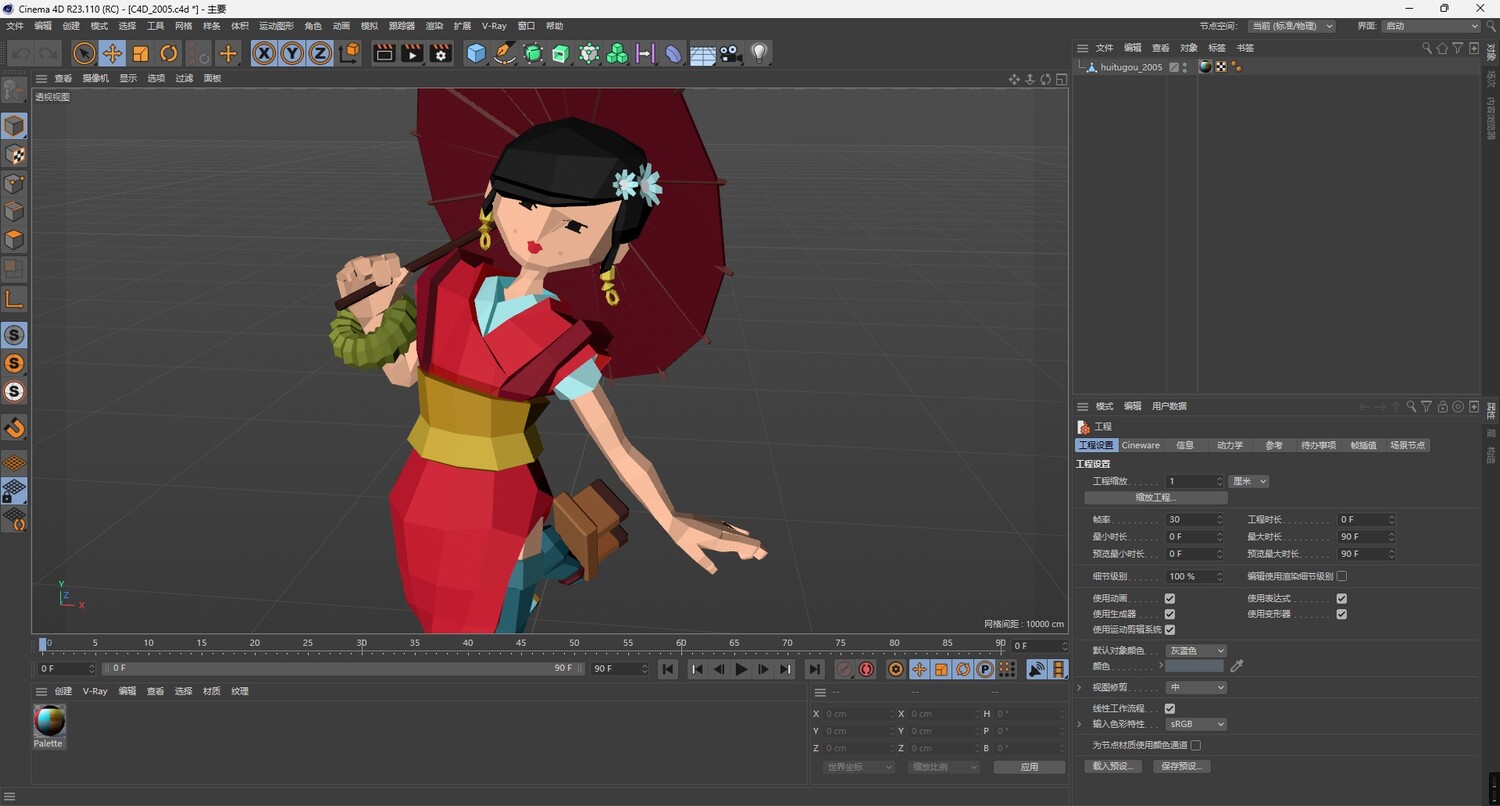Screen dimensions: 1500x806
Task: Click the Light bulb object icon
Action: pyautogui.click(x=759, y=54)
